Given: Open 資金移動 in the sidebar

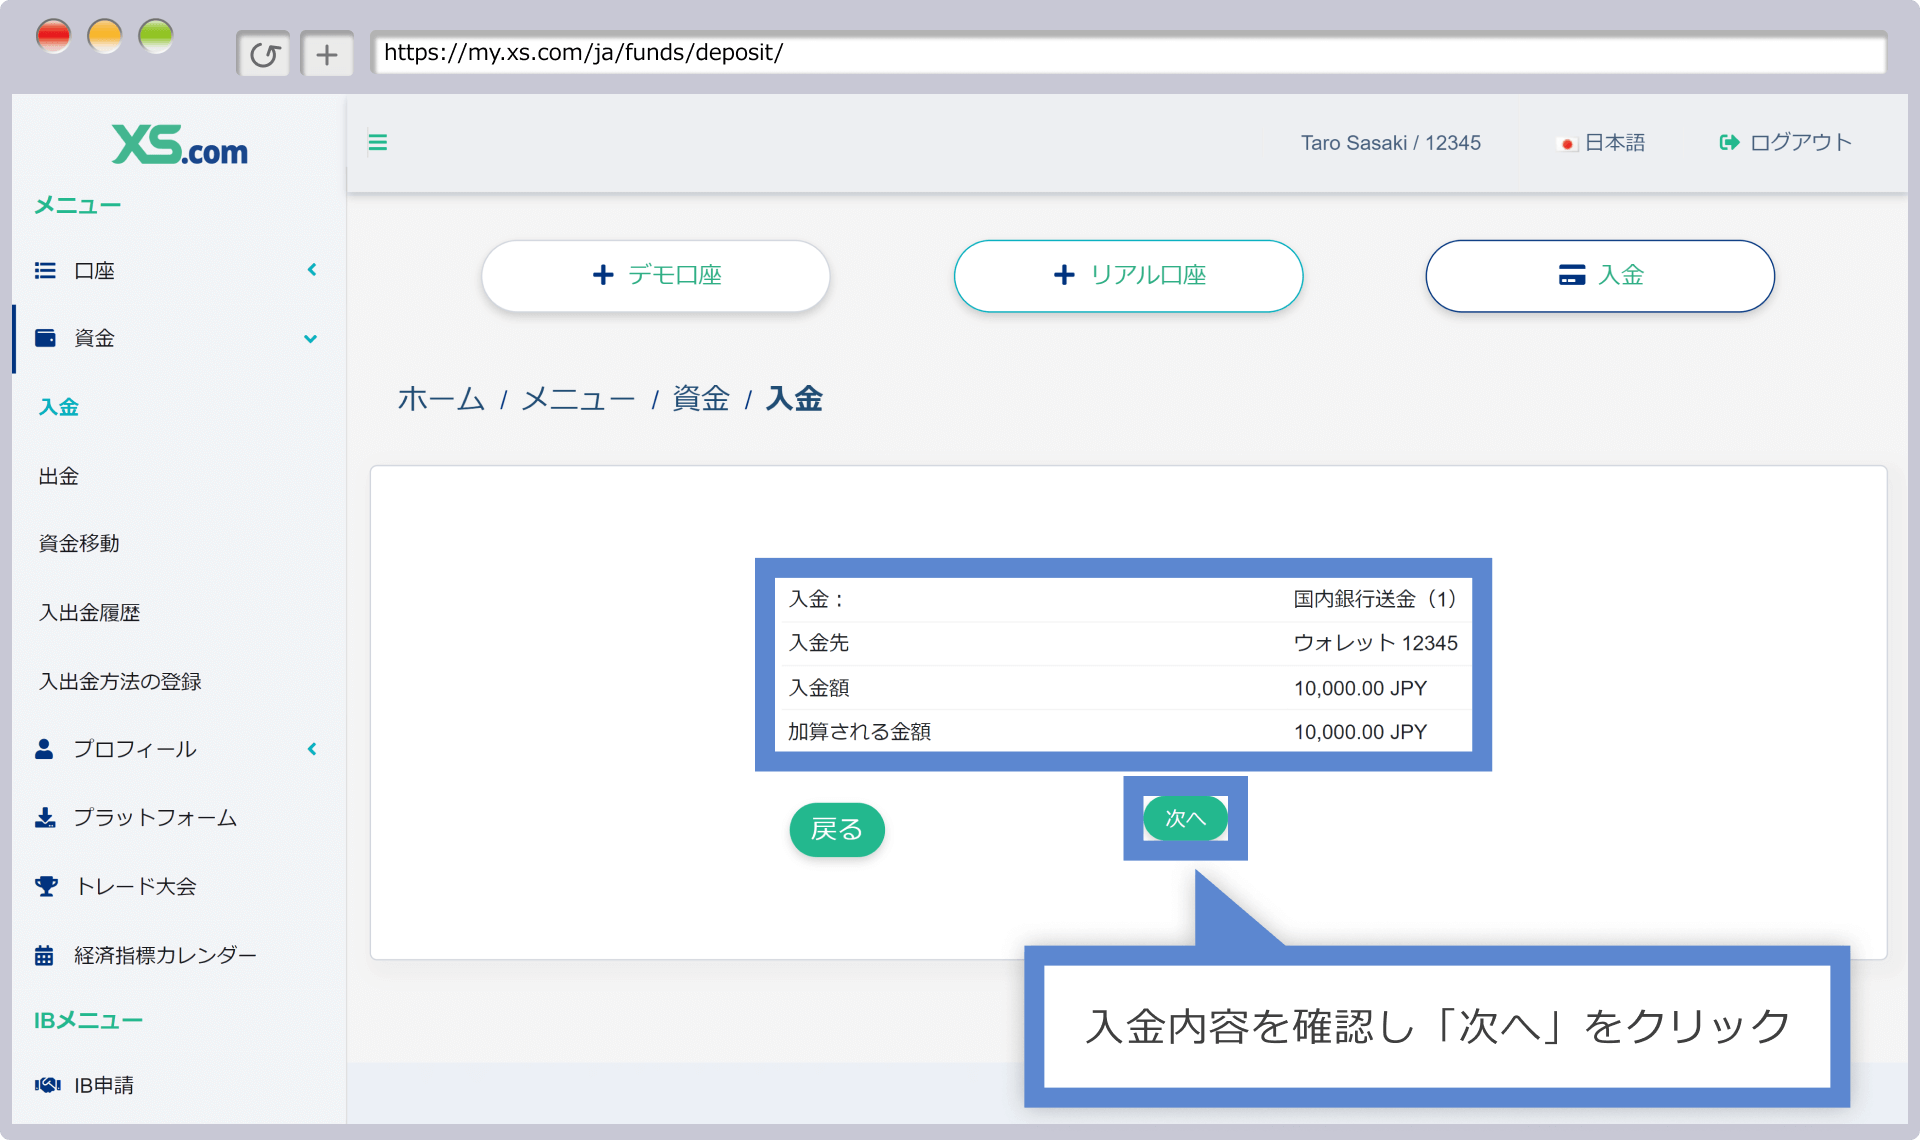Looking at the screenshot, I should click(x=79, y=543).
